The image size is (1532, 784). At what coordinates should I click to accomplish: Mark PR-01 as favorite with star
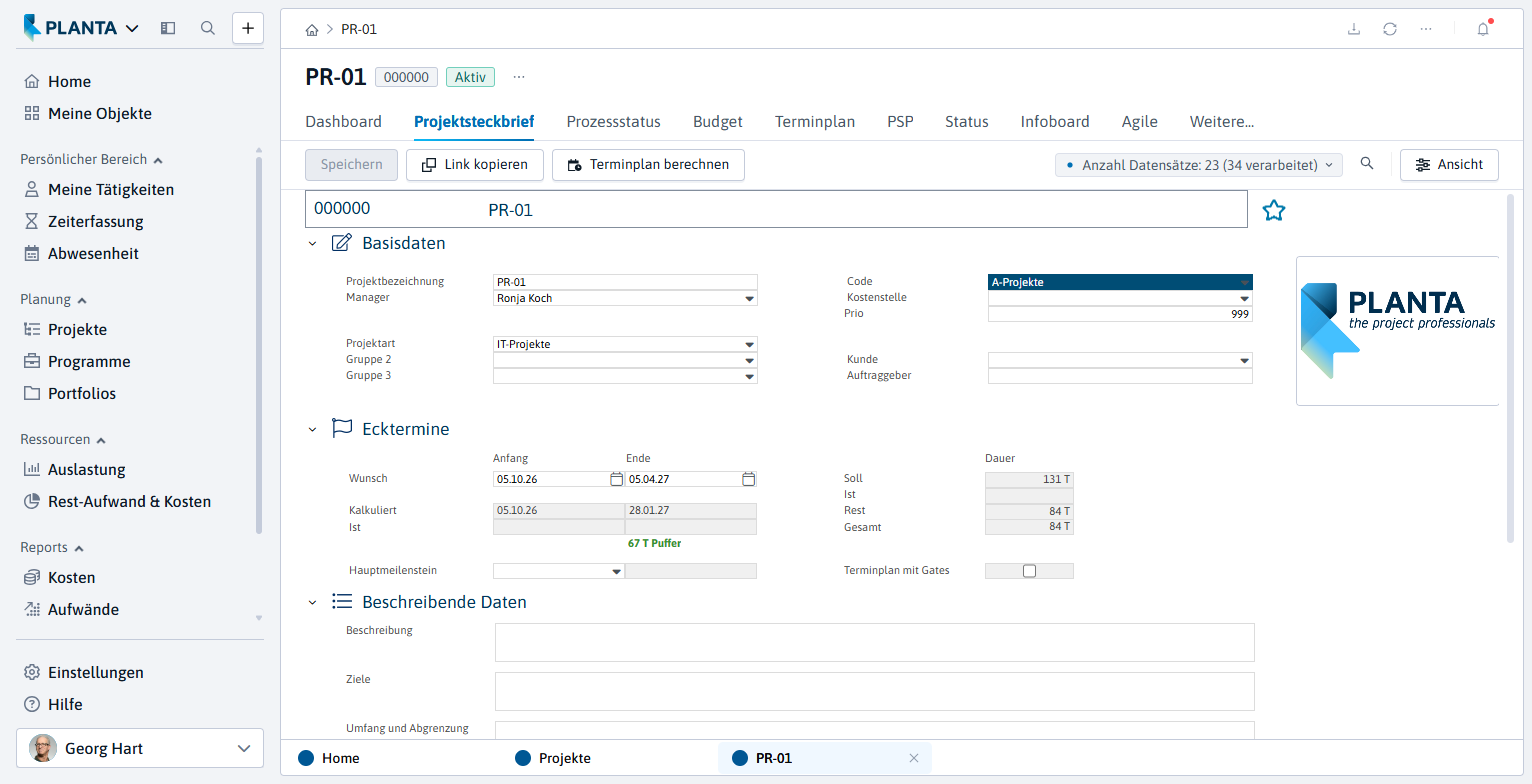tap(1273, 210)
